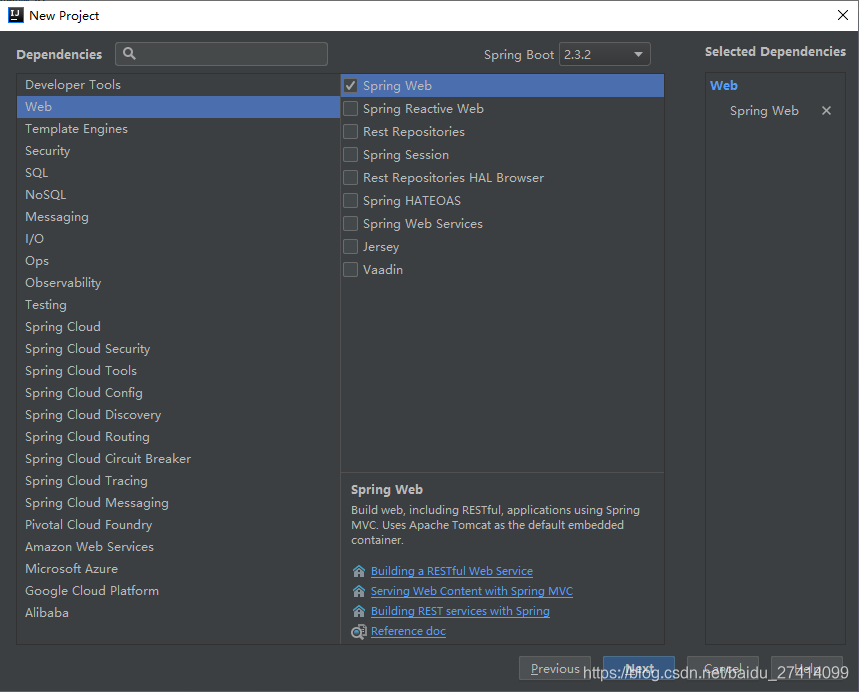Open the Reference doc link
This screenshot has width=859, height=692.
tap(408, 631)
